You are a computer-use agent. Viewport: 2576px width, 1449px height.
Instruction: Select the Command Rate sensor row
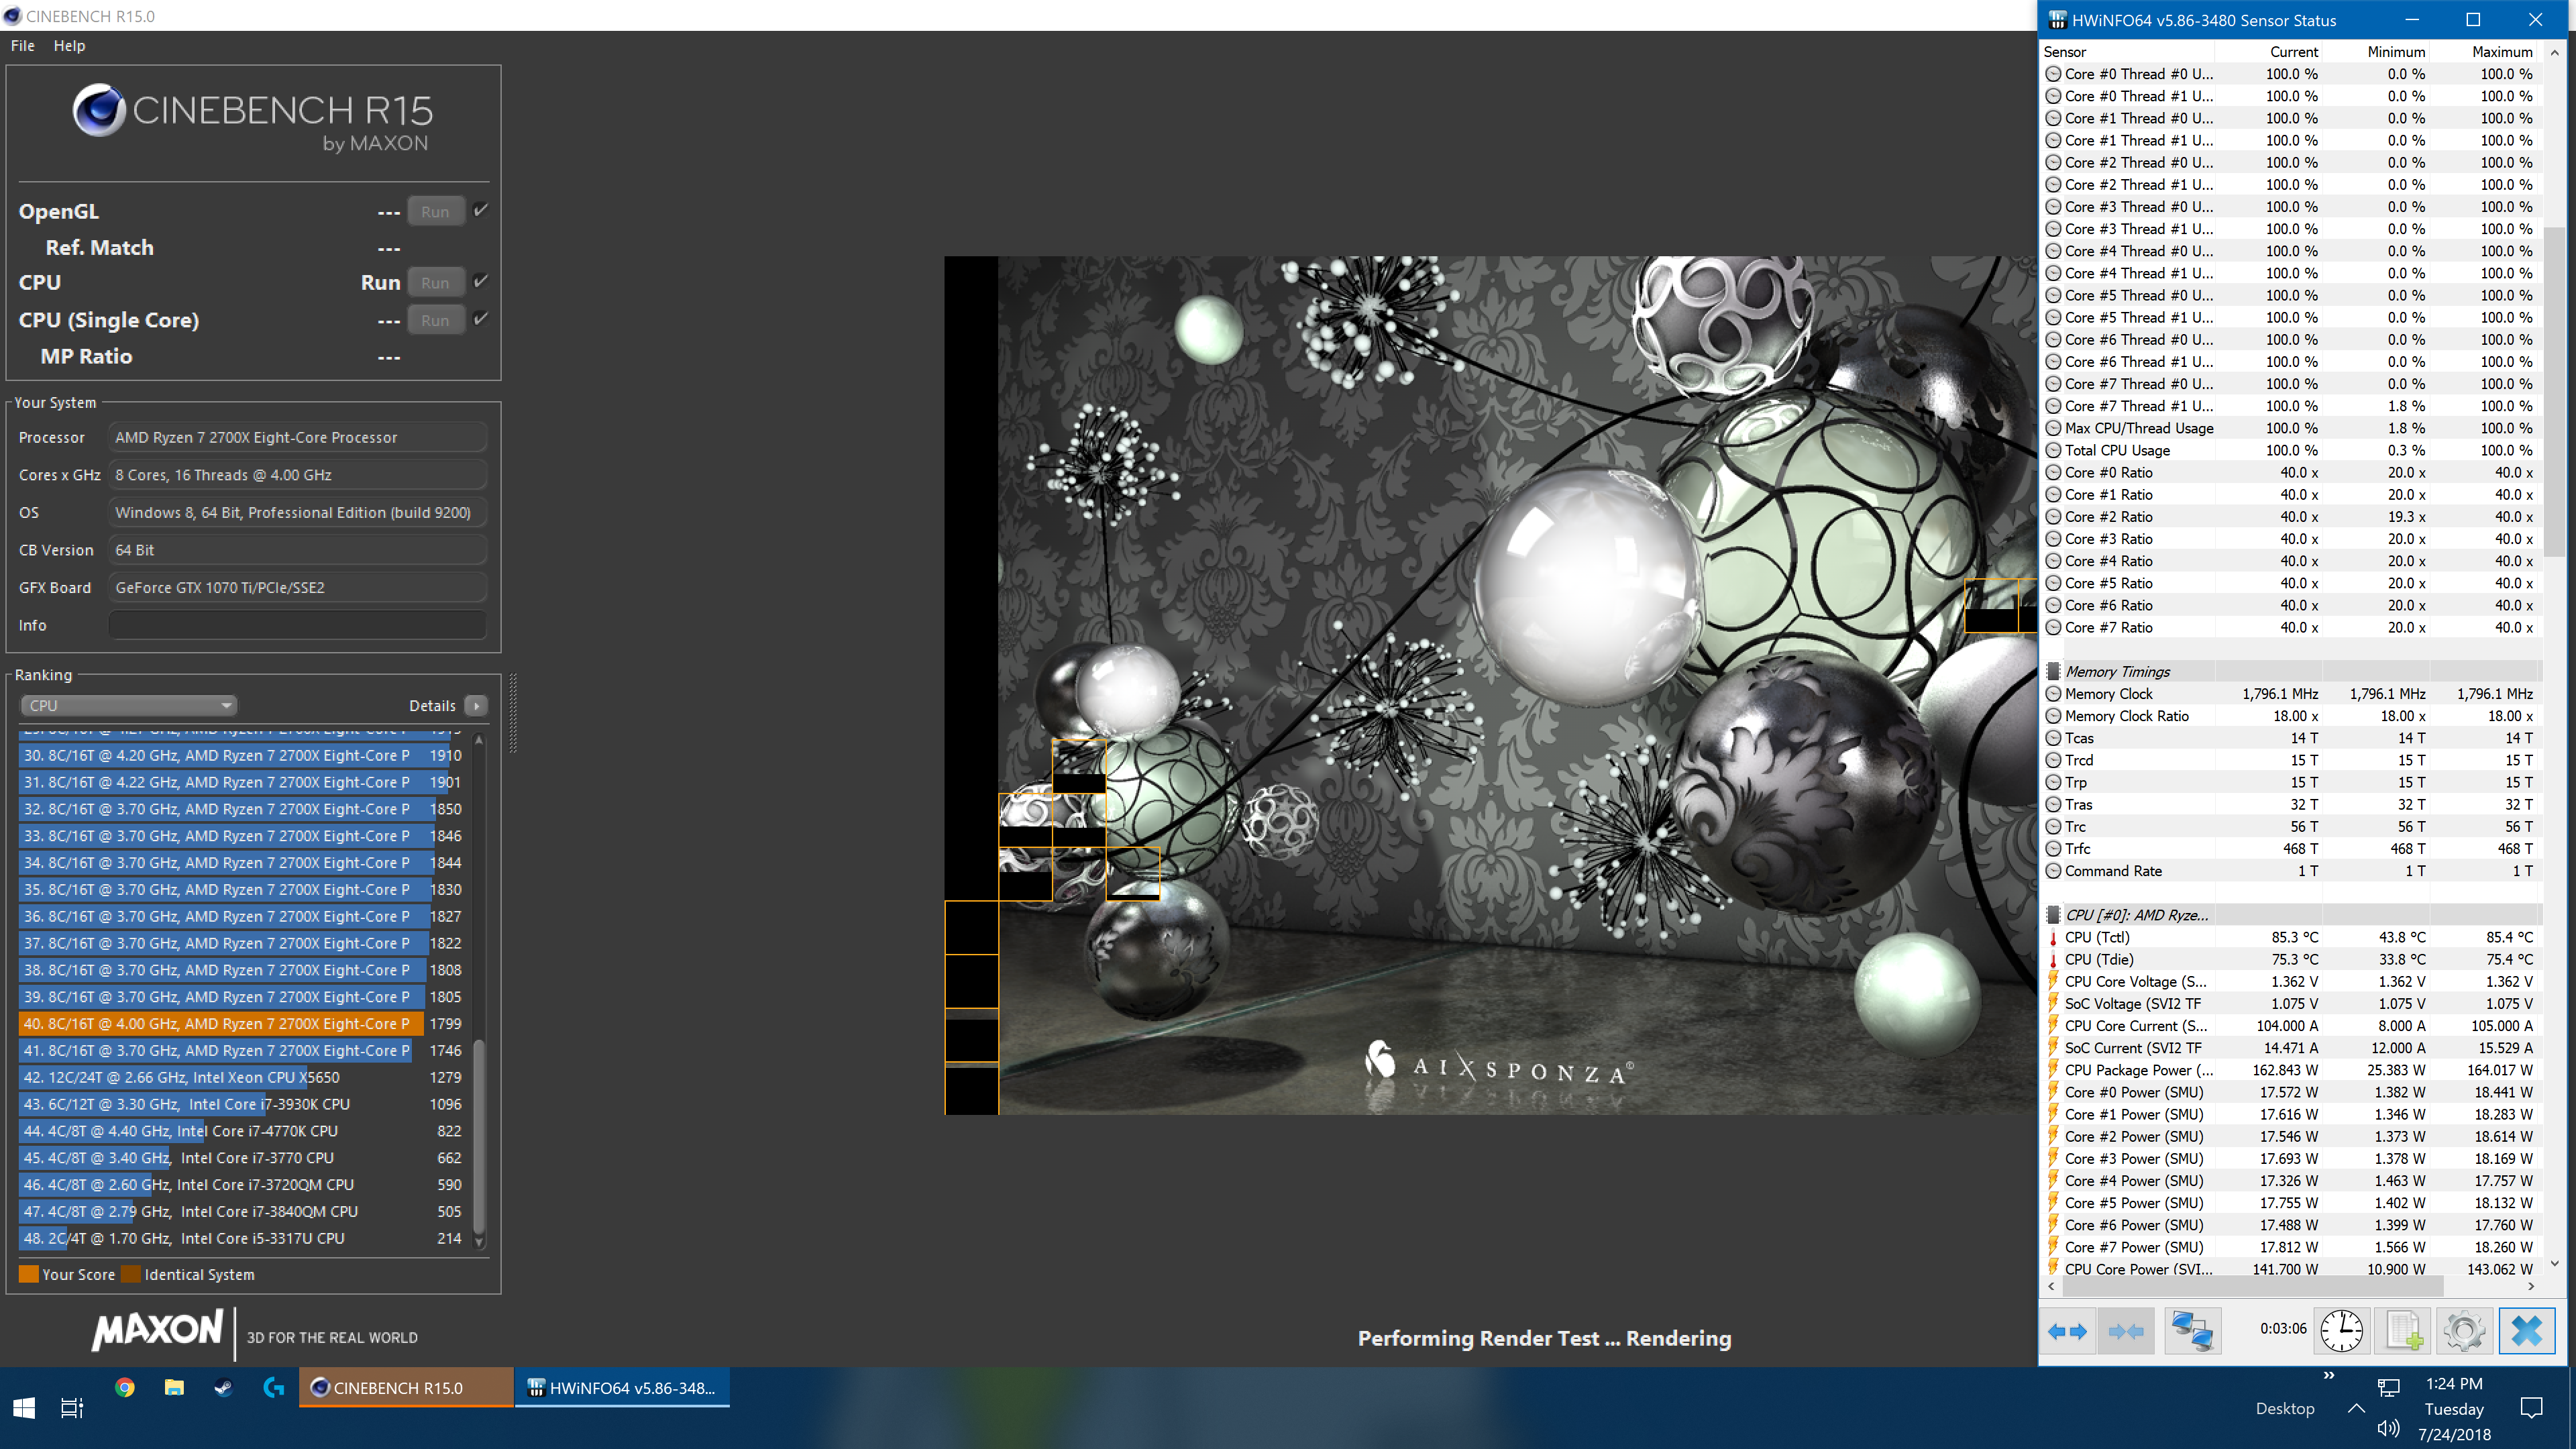point(2290,871)
